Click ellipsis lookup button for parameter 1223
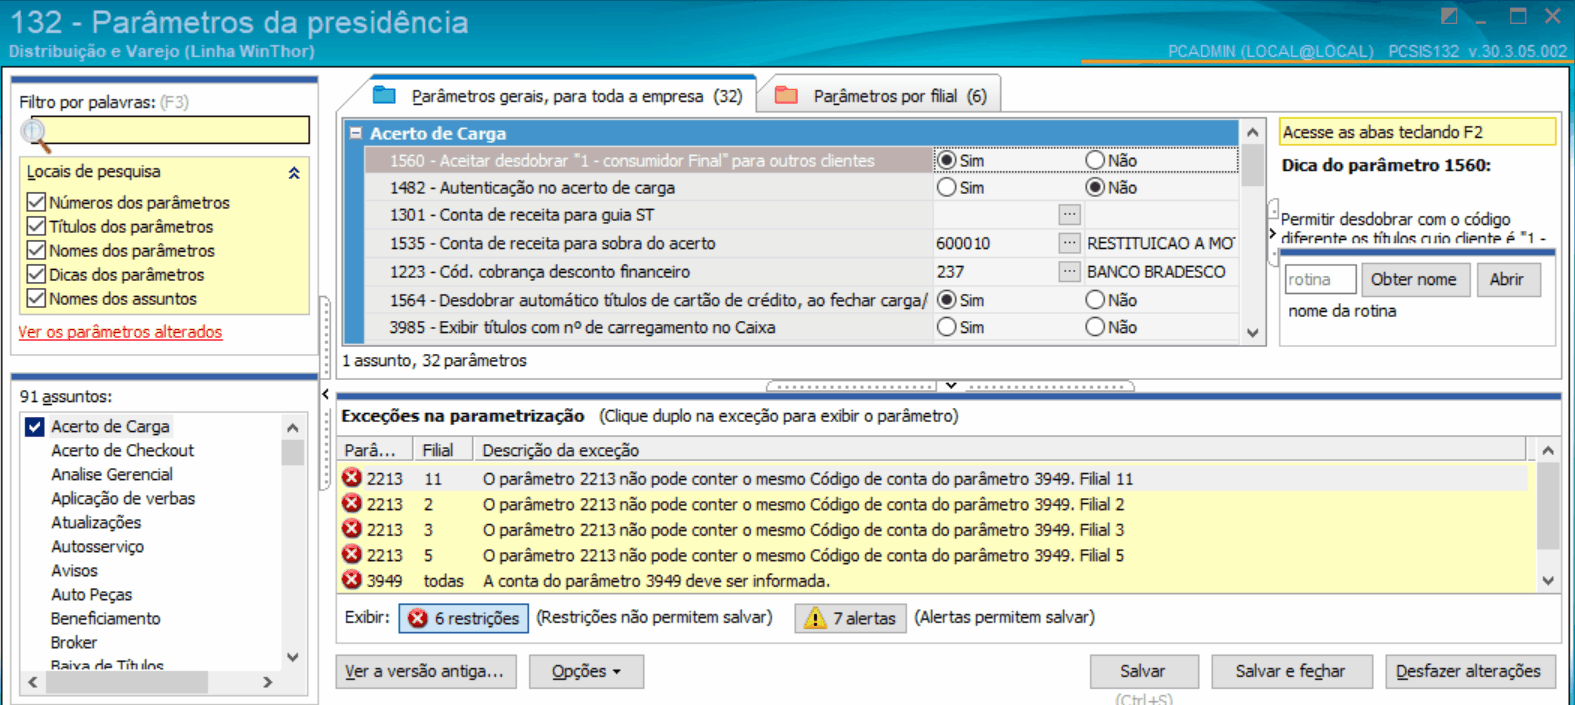 click(1070, 271)
